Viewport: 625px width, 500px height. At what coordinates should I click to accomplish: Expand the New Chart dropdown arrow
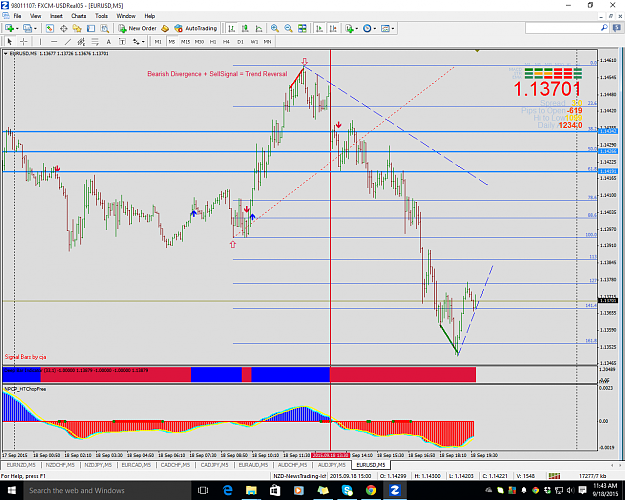(17, 28)
